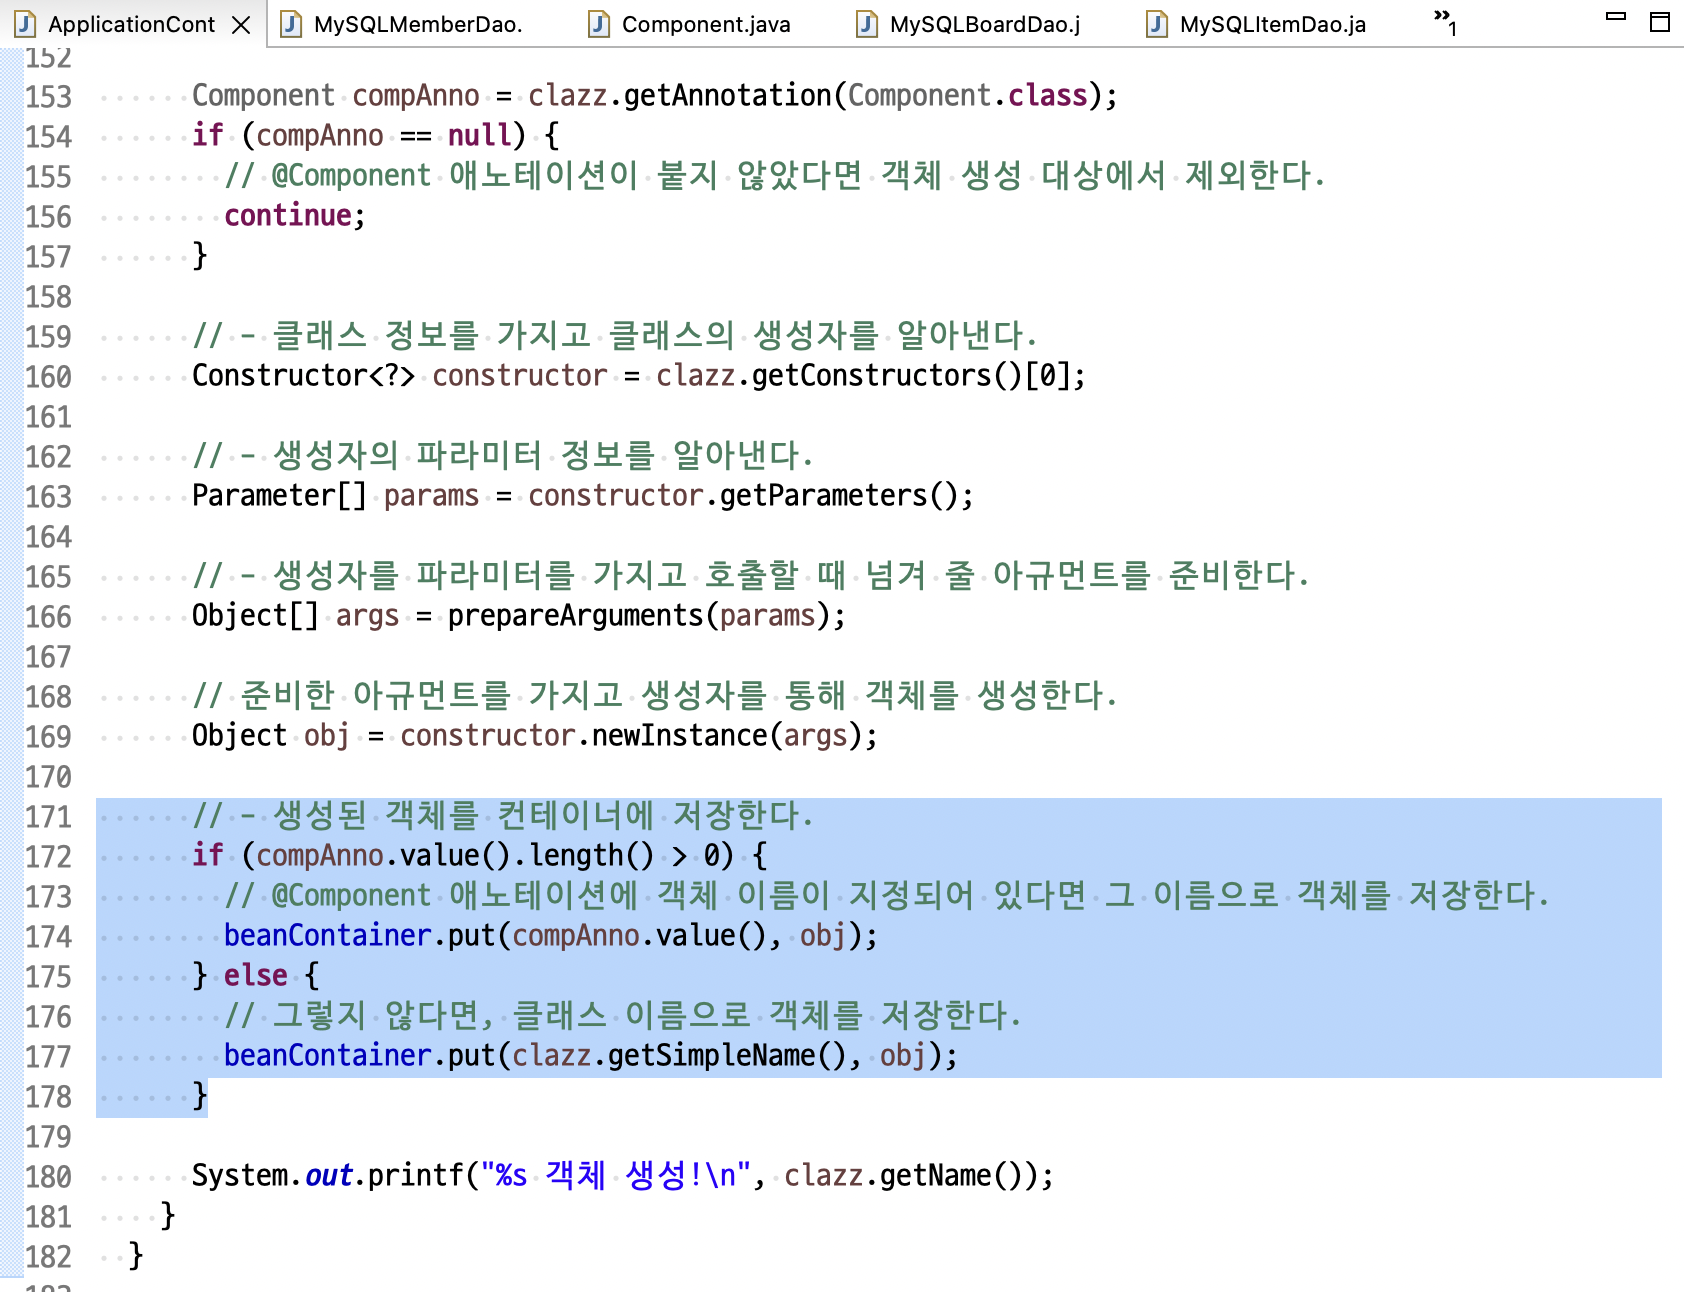Click line number 153 in gutter
The height and width of the screenshot is (1292, 1684).
48,97
